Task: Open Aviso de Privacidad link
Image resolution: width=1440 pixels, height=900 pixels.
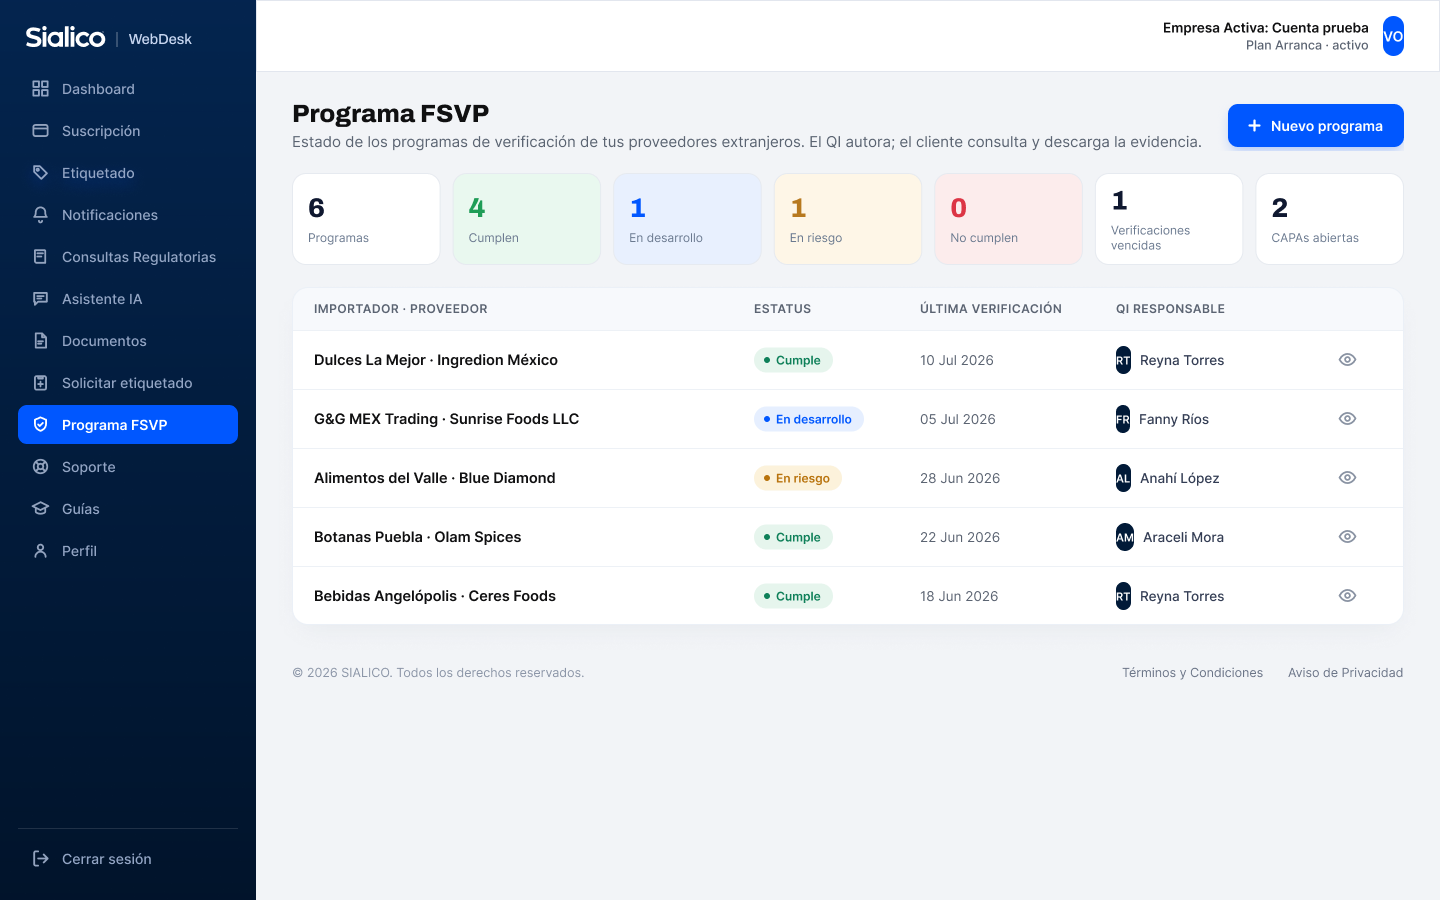Action: 1345,673
